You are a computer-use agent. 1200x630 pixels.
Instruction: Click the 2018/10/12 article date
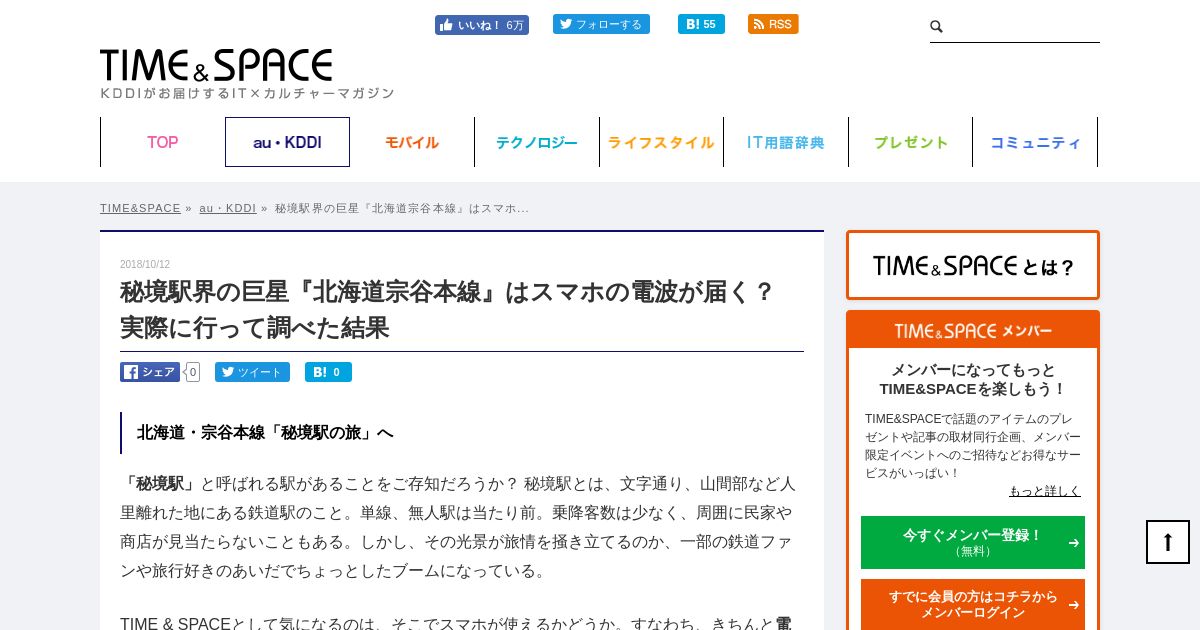point(145,265)
